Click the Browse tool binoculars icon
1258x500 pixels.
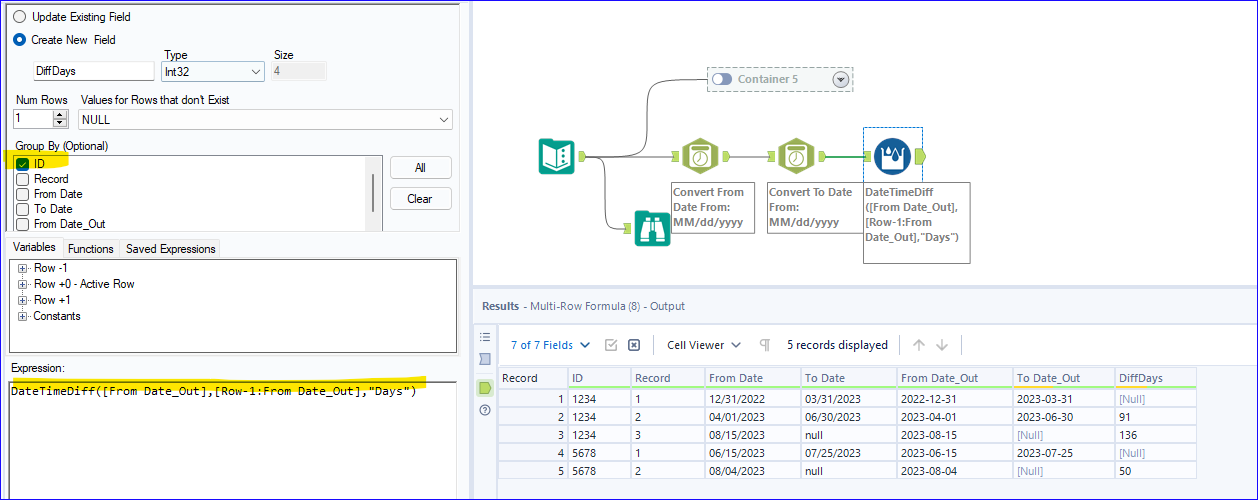(x=653, y=229)
